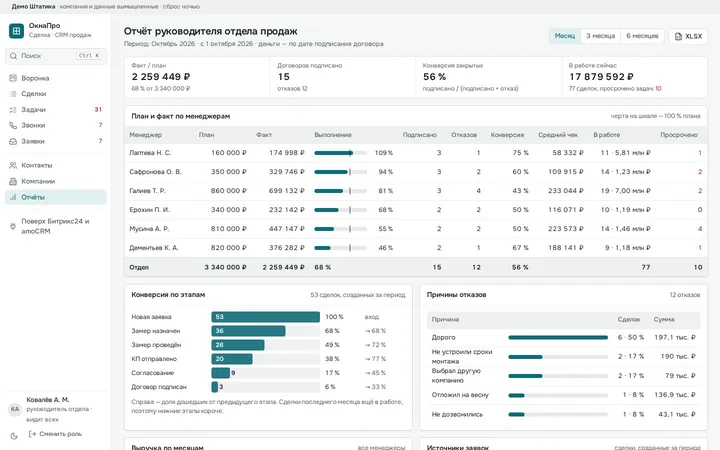720x450 pixels.
Task: Click the ОкнаПро logo icon
Action: coord(17,31)
